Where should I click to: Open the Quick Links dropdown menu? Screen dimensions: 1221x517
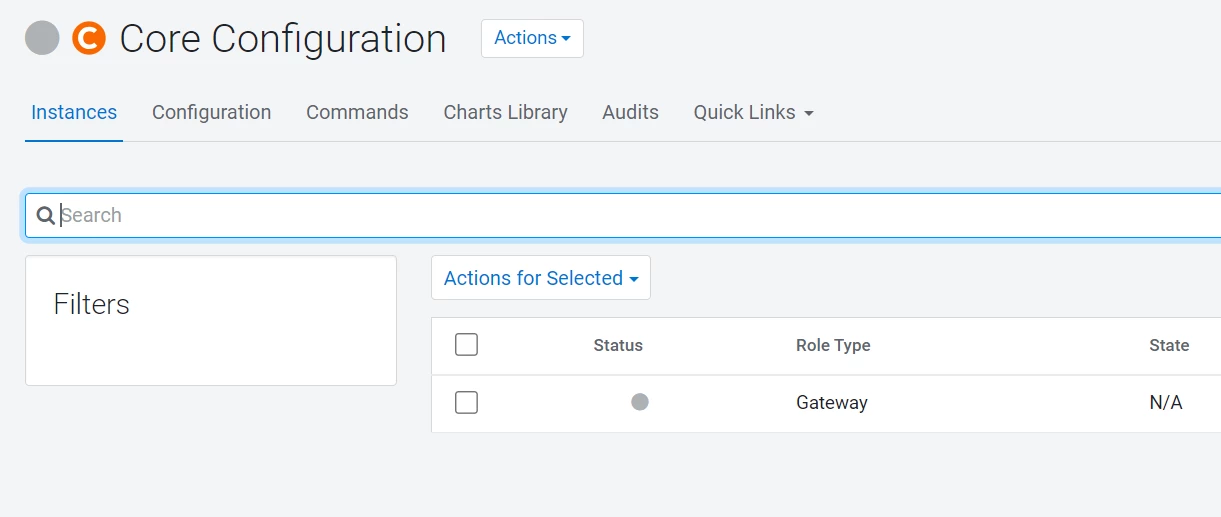pyautogui.click(x=754, y=112)
